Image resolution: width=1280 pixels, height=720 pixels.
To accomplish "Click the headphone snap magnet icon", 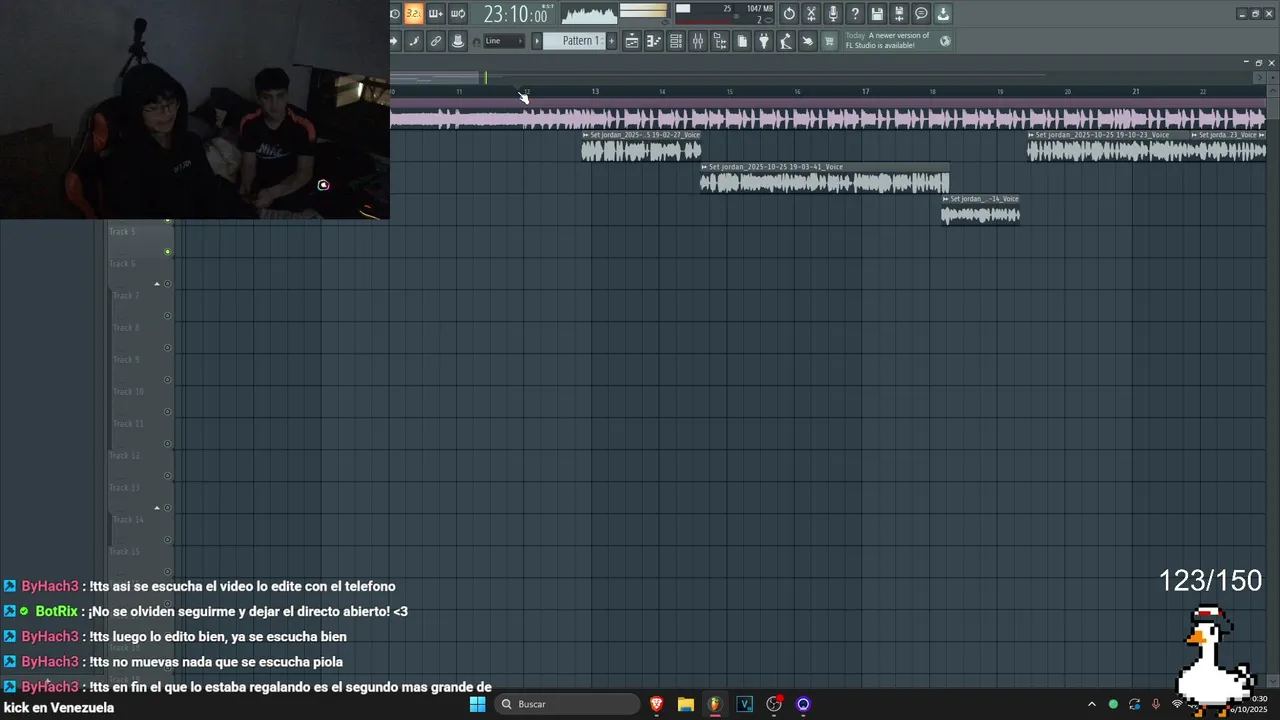I will coord(476,42).
